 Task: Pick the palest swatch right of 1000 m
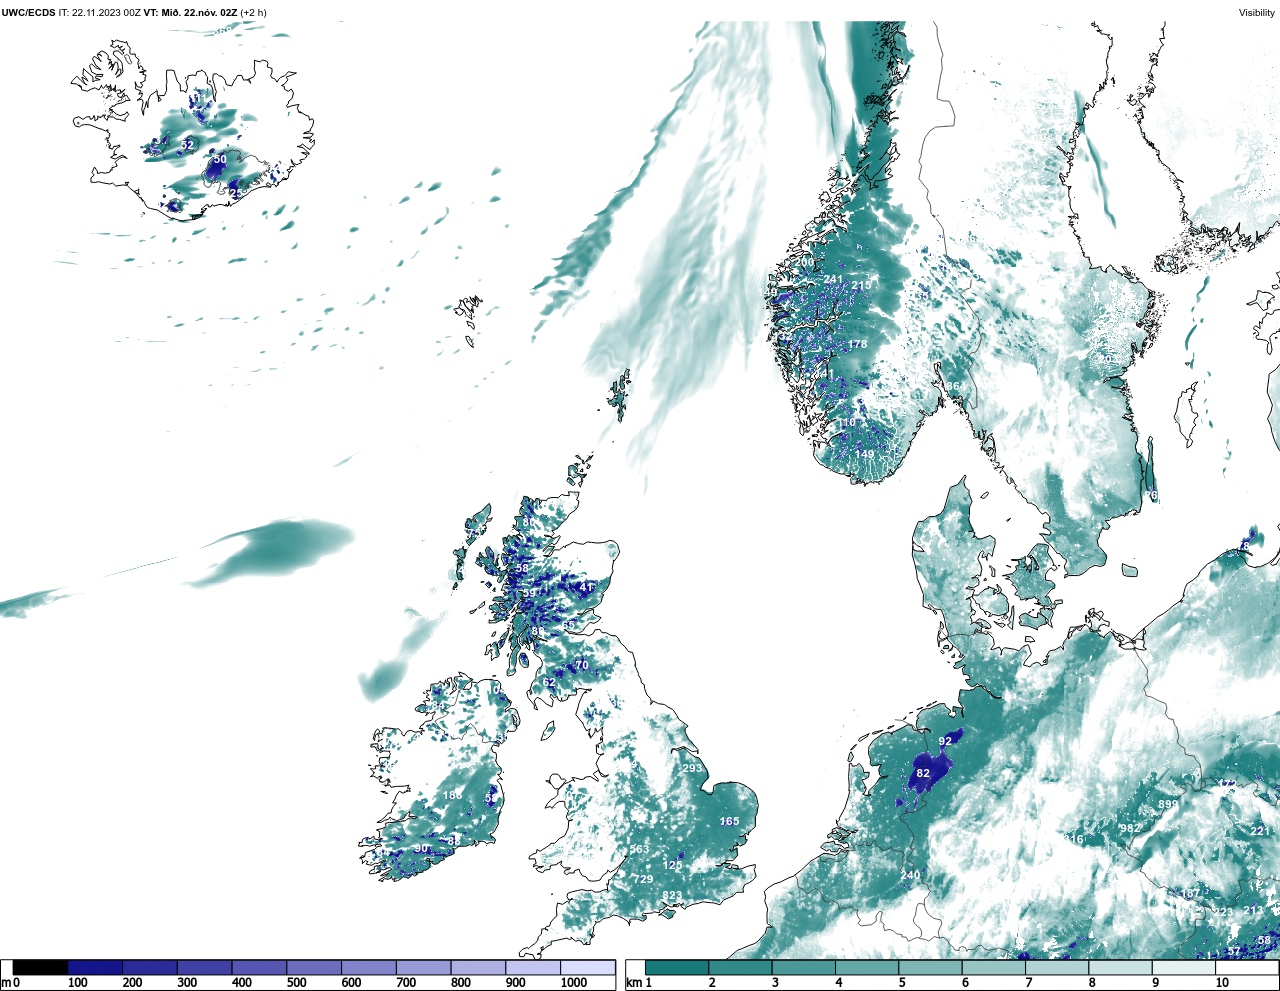coord(587,967)
